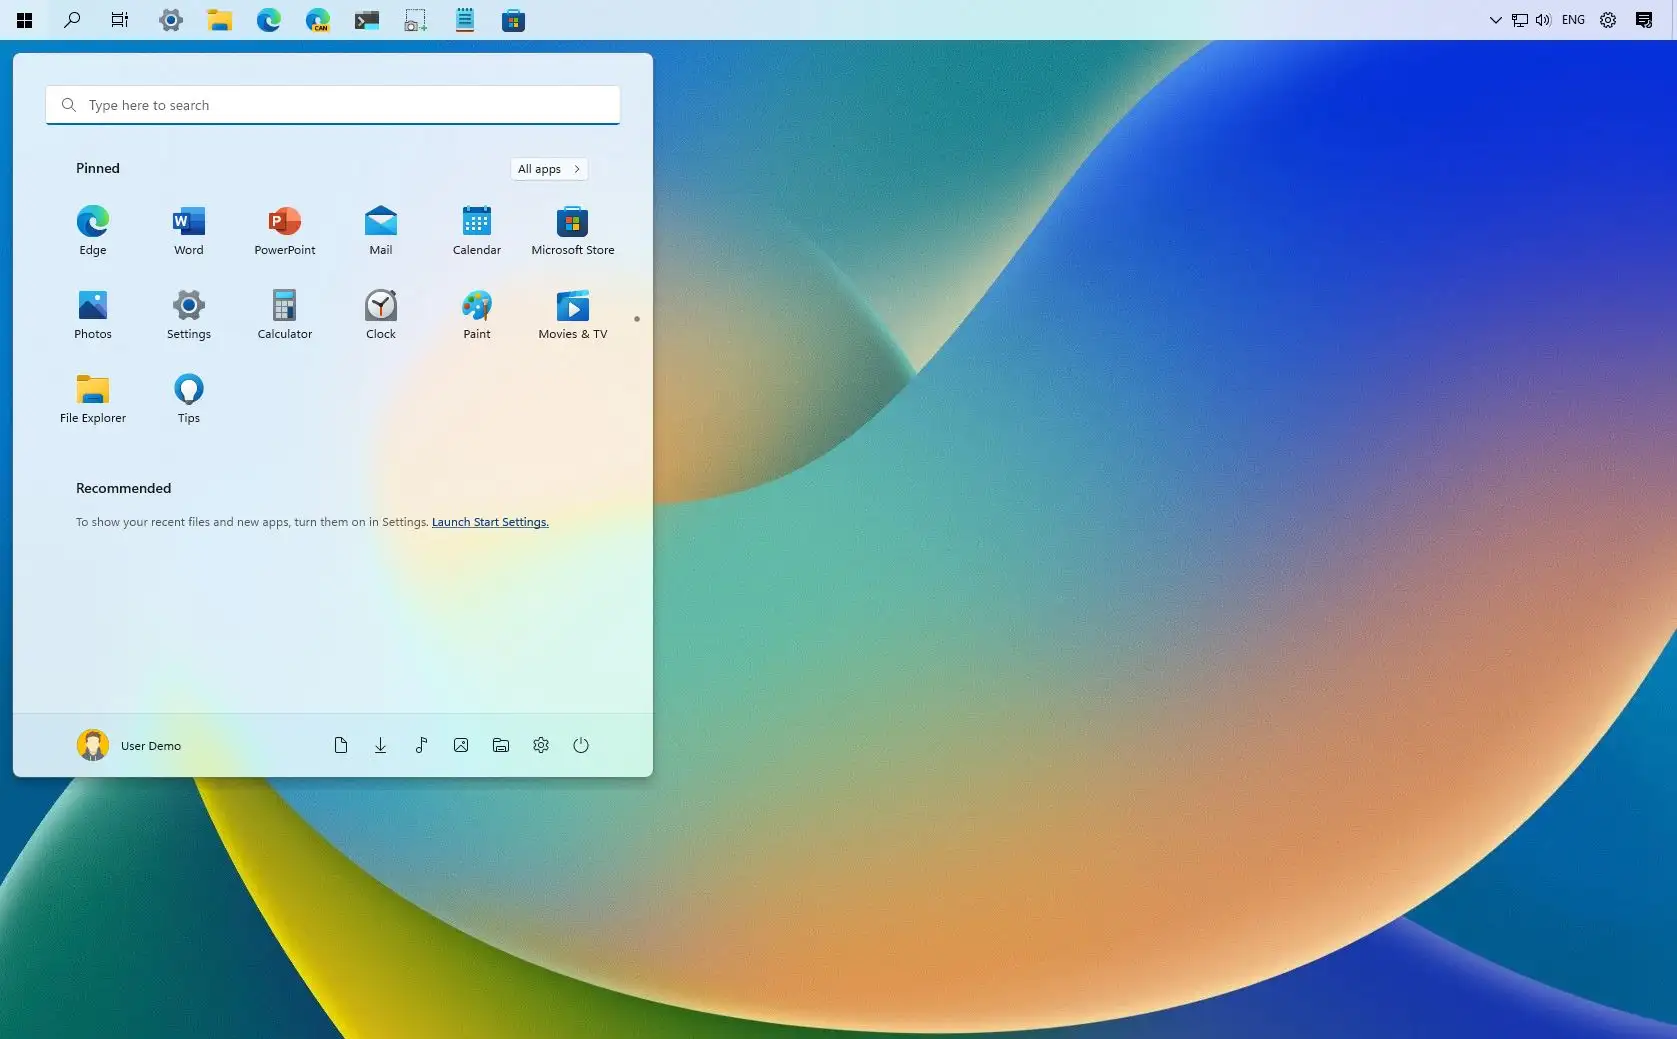Open the Edge pinned app
Image resolution: width=1677 pixels, height=1039 pixels.
(93, 230)
